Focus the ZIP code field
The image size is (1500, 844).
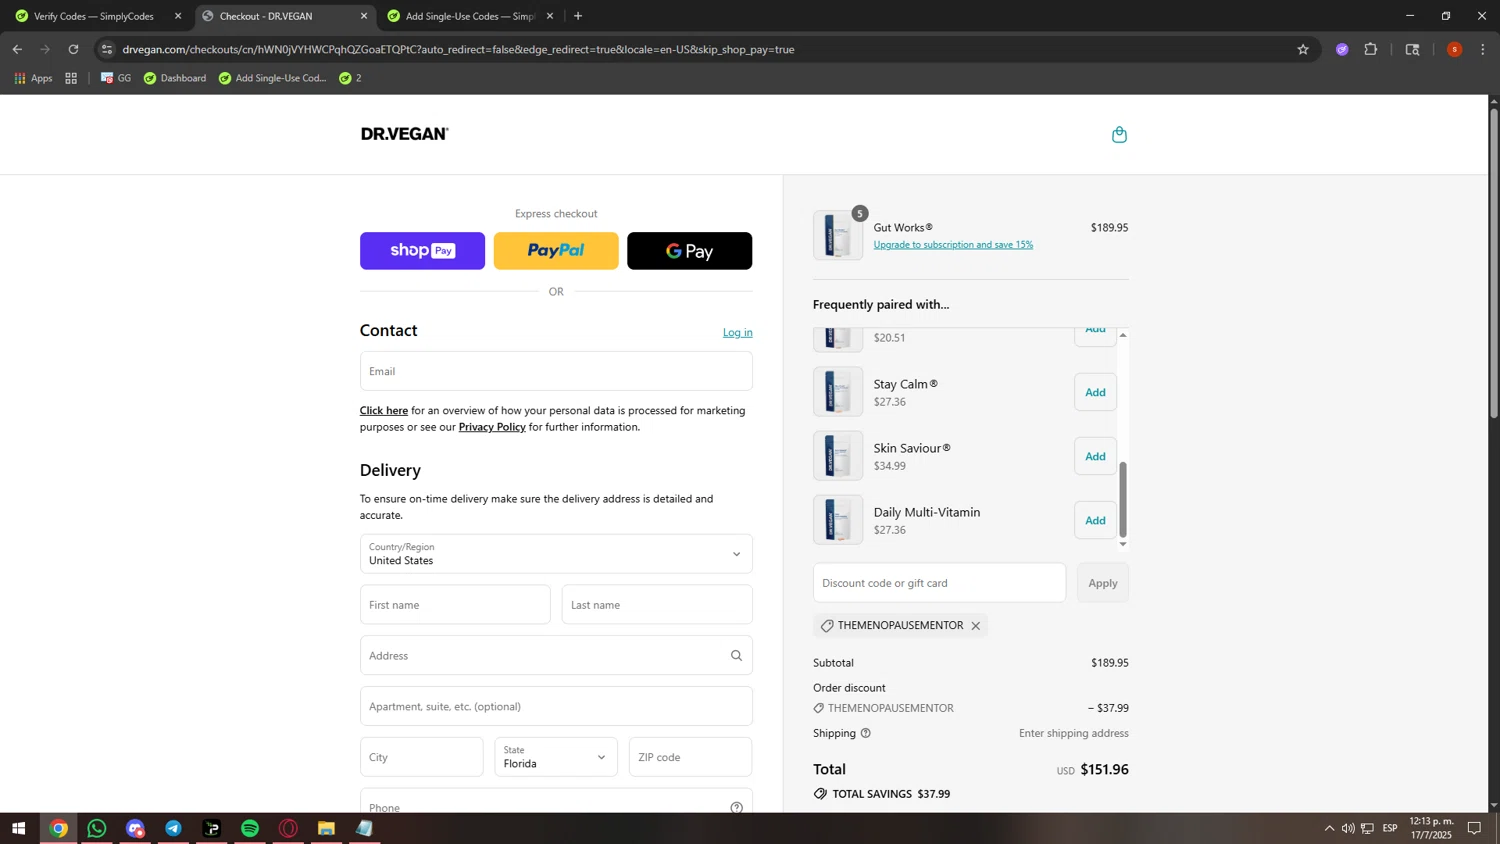pos(690,757)
